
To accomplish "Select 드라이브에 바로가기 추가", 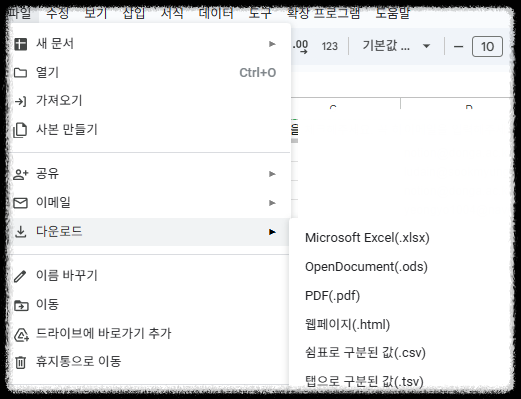I will click(150, 334).
